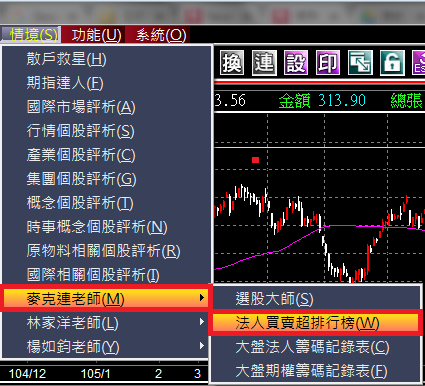Screen dimensions: 425x386
Task: Select 散戶救星(H) menu entry
Action: [x=107, y=59]
